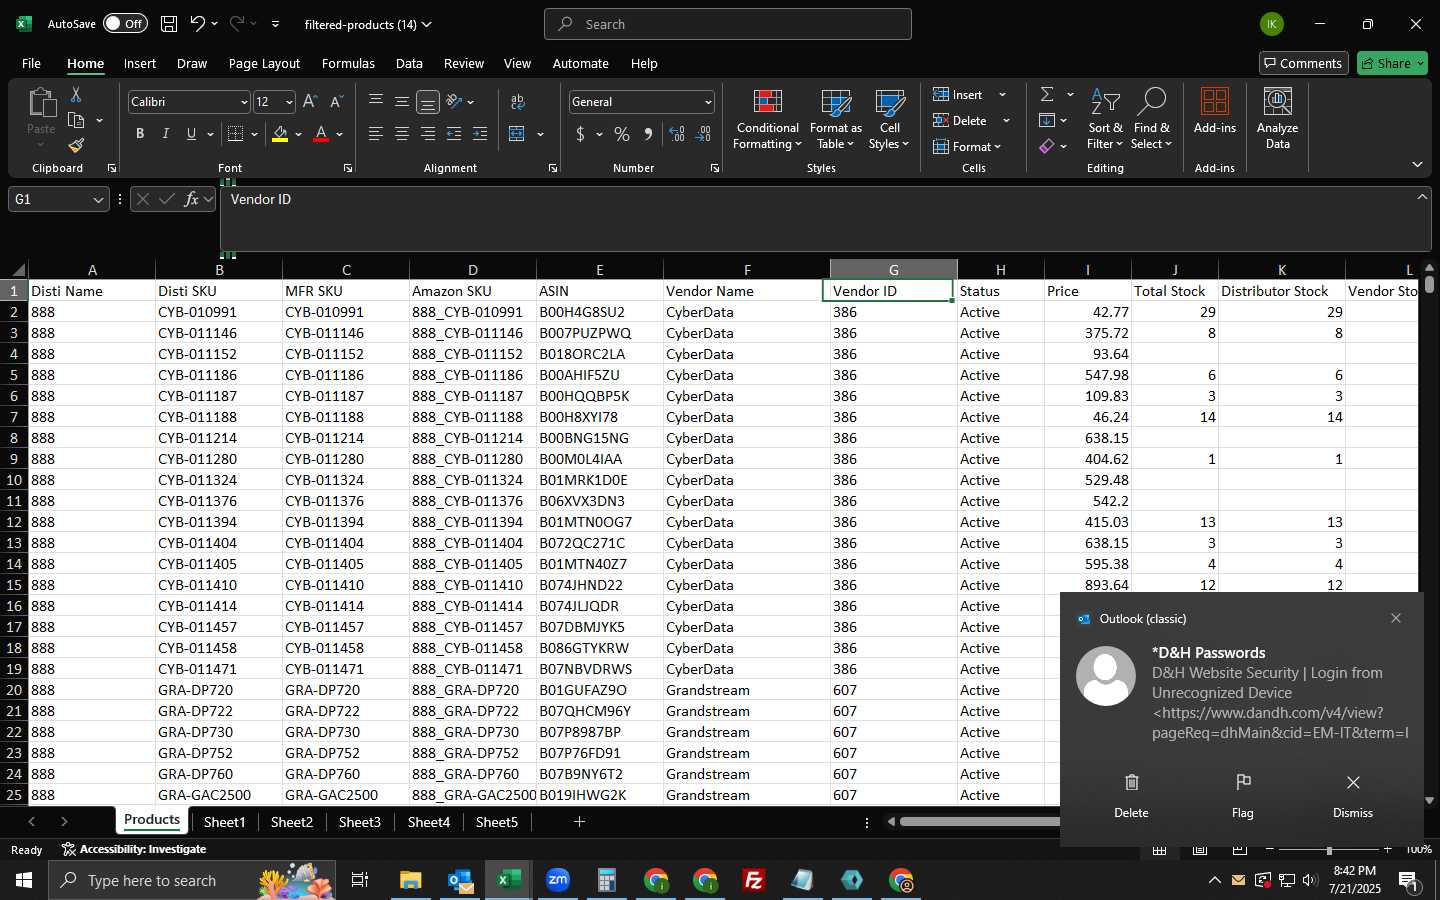Viewport: 1440px width, 900px height.
Task: Expand Find & Select menu
Action: [x=1151, y=119]
